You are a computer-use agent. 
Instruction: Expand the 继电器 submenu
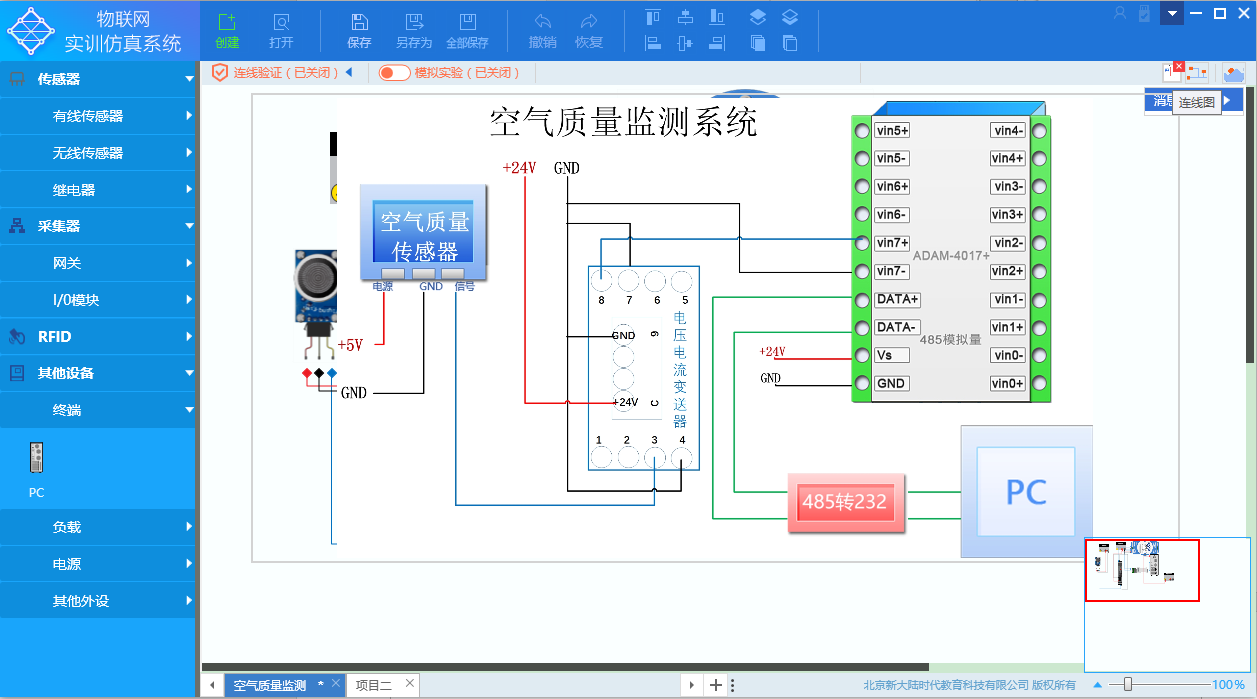[189, 190]
